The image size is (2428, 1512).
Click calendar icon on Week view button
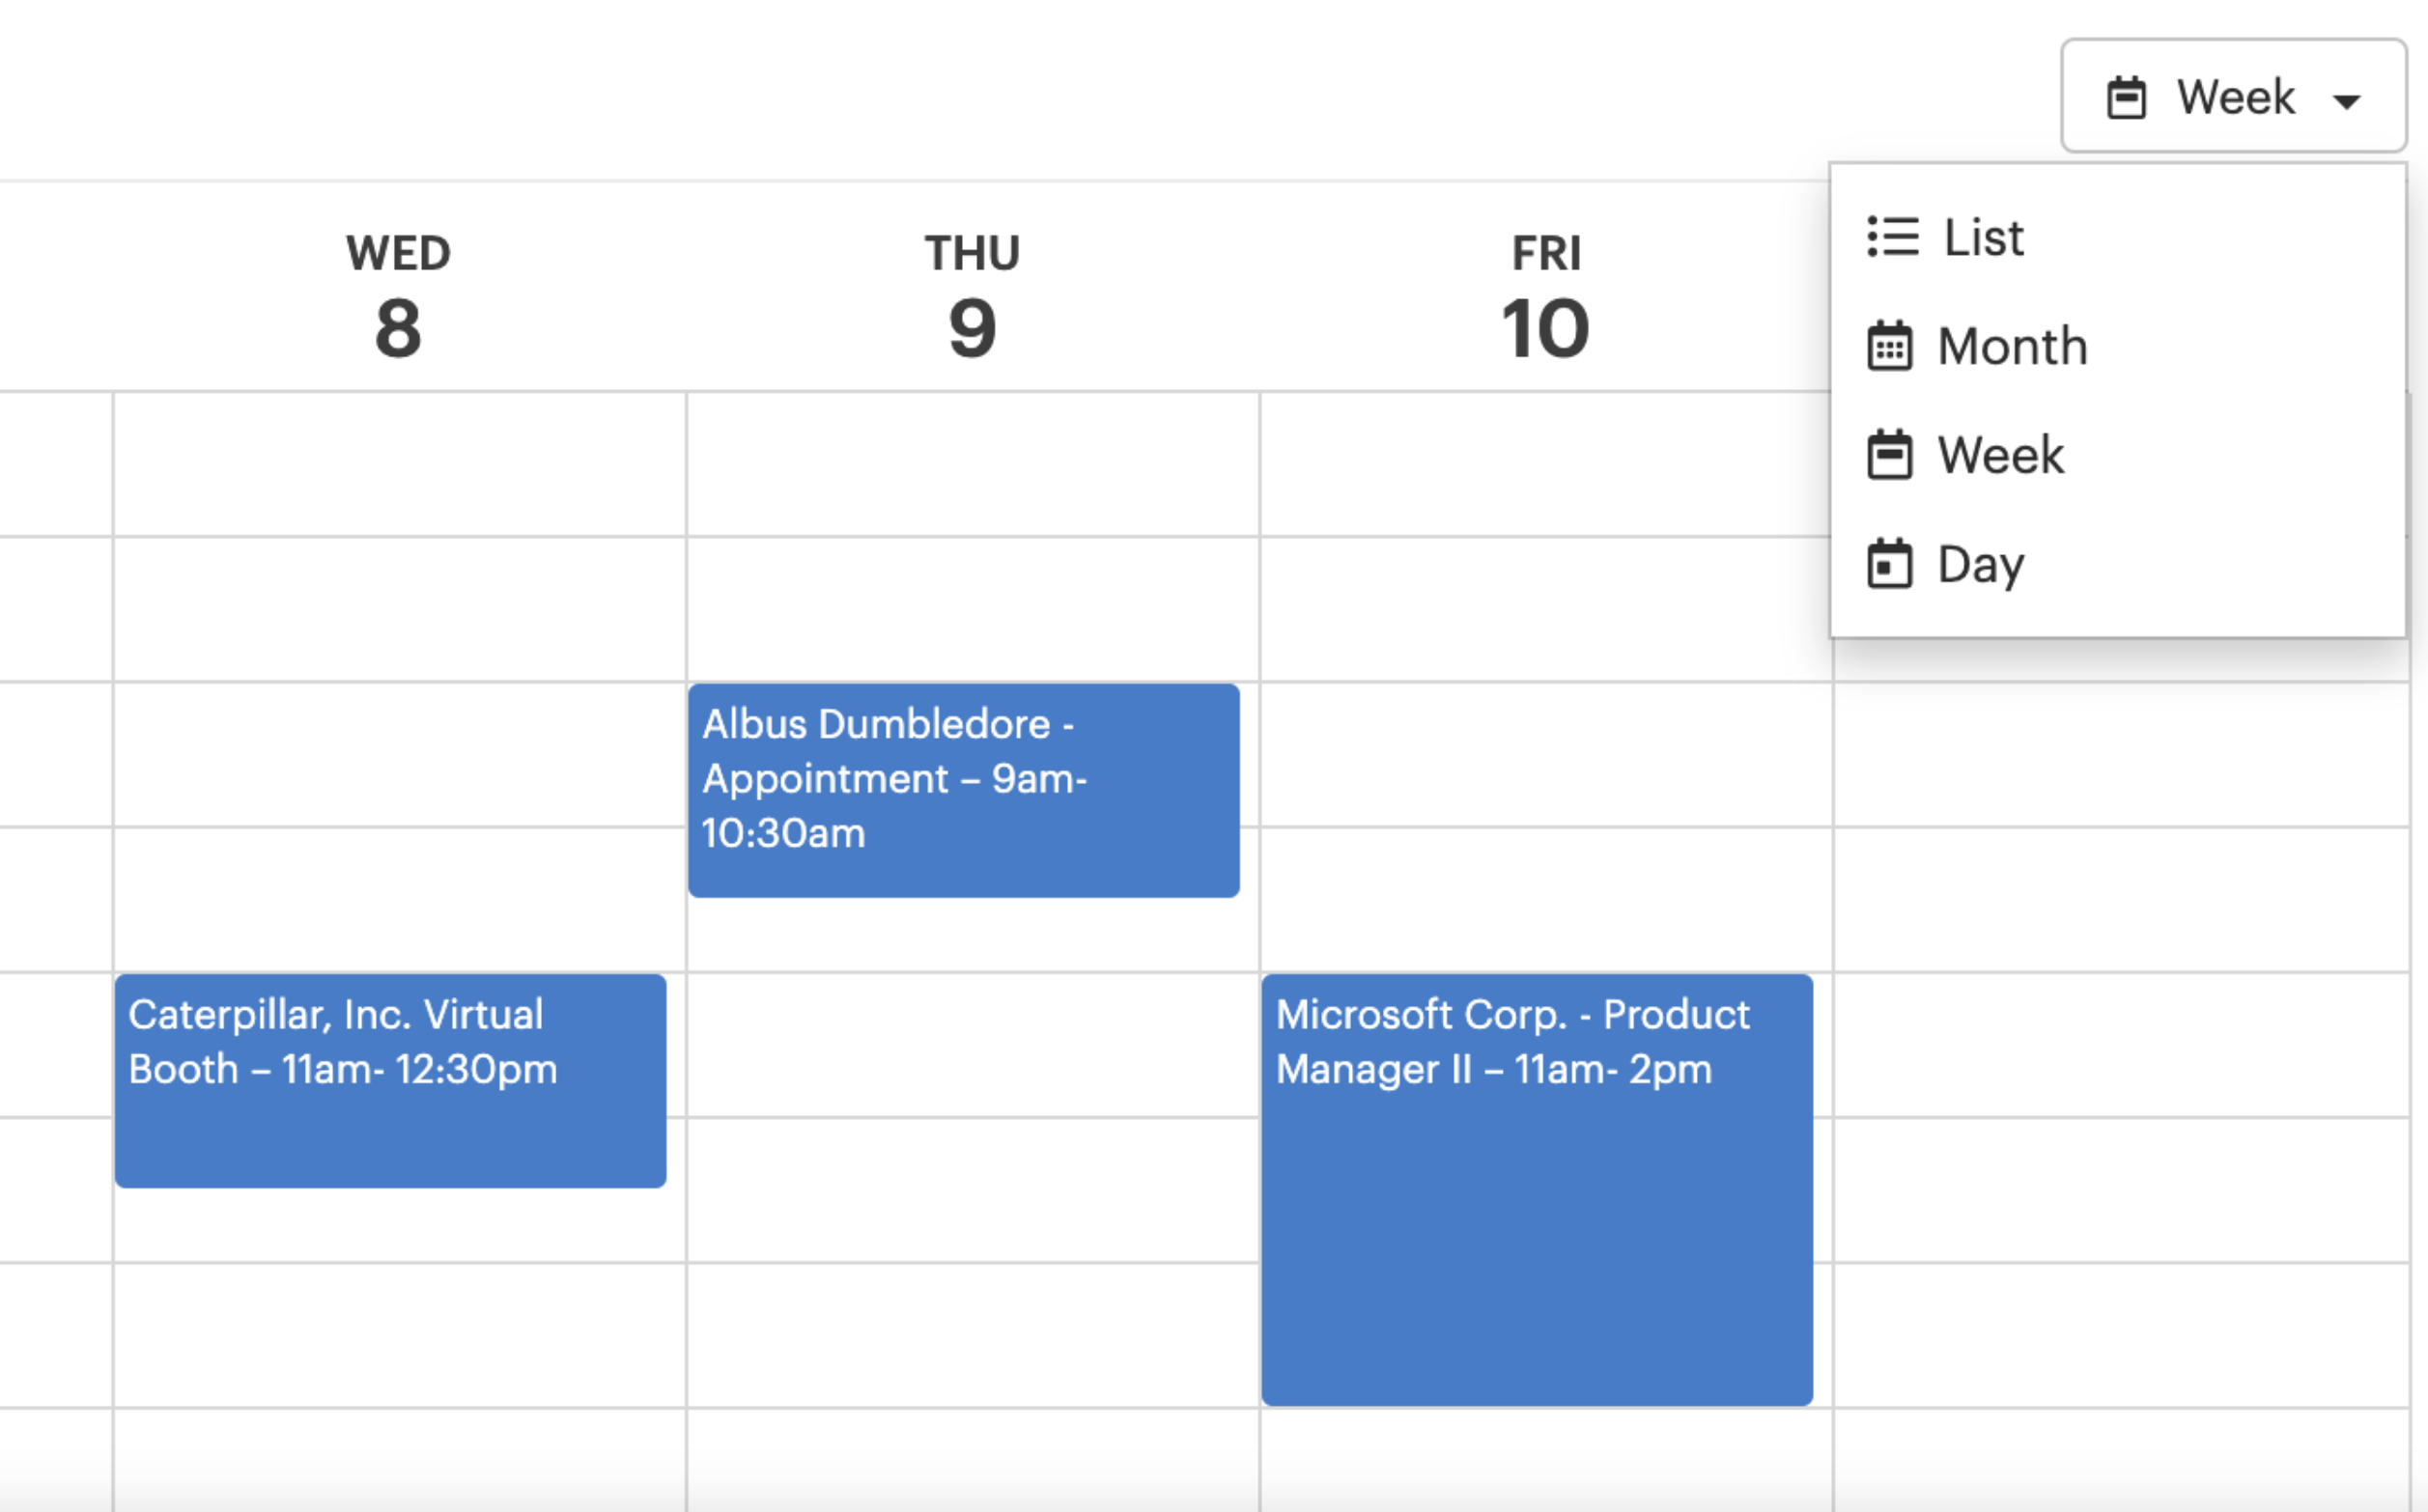pos(2126,97)
